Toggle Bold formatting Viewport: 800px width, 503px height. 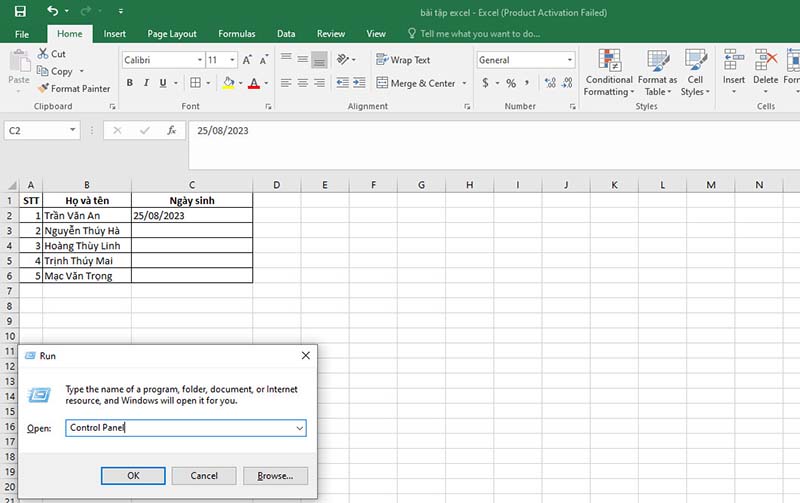130,83
